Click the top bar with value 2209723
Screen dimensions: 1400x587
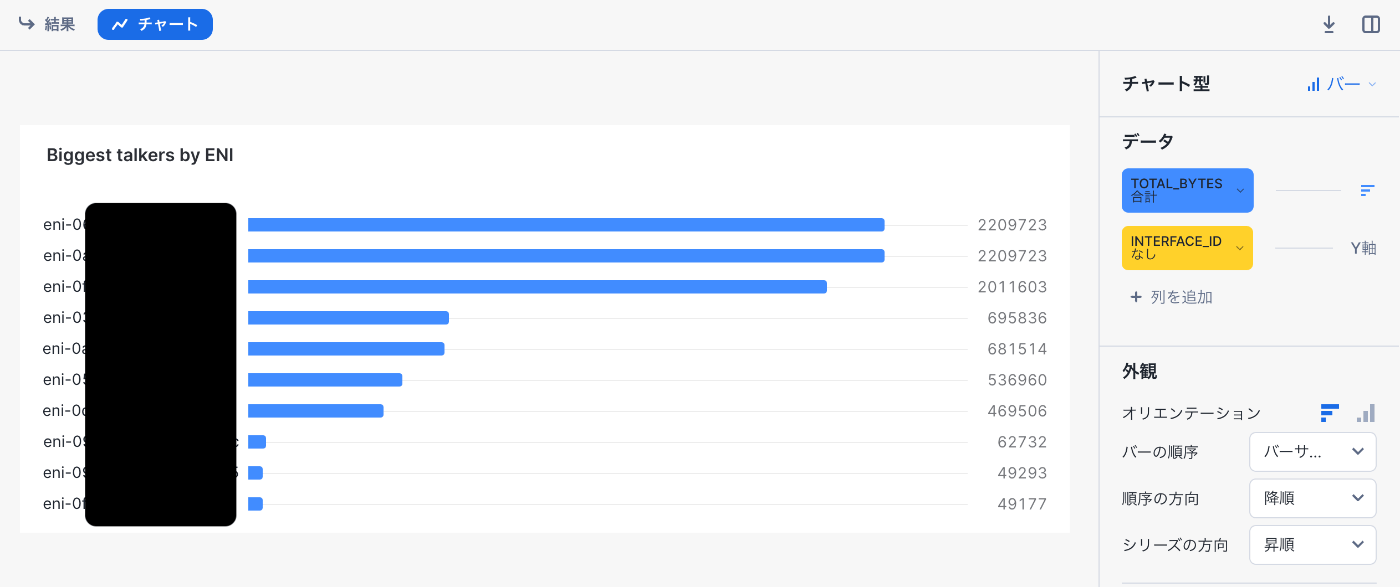tap(566, 225)
